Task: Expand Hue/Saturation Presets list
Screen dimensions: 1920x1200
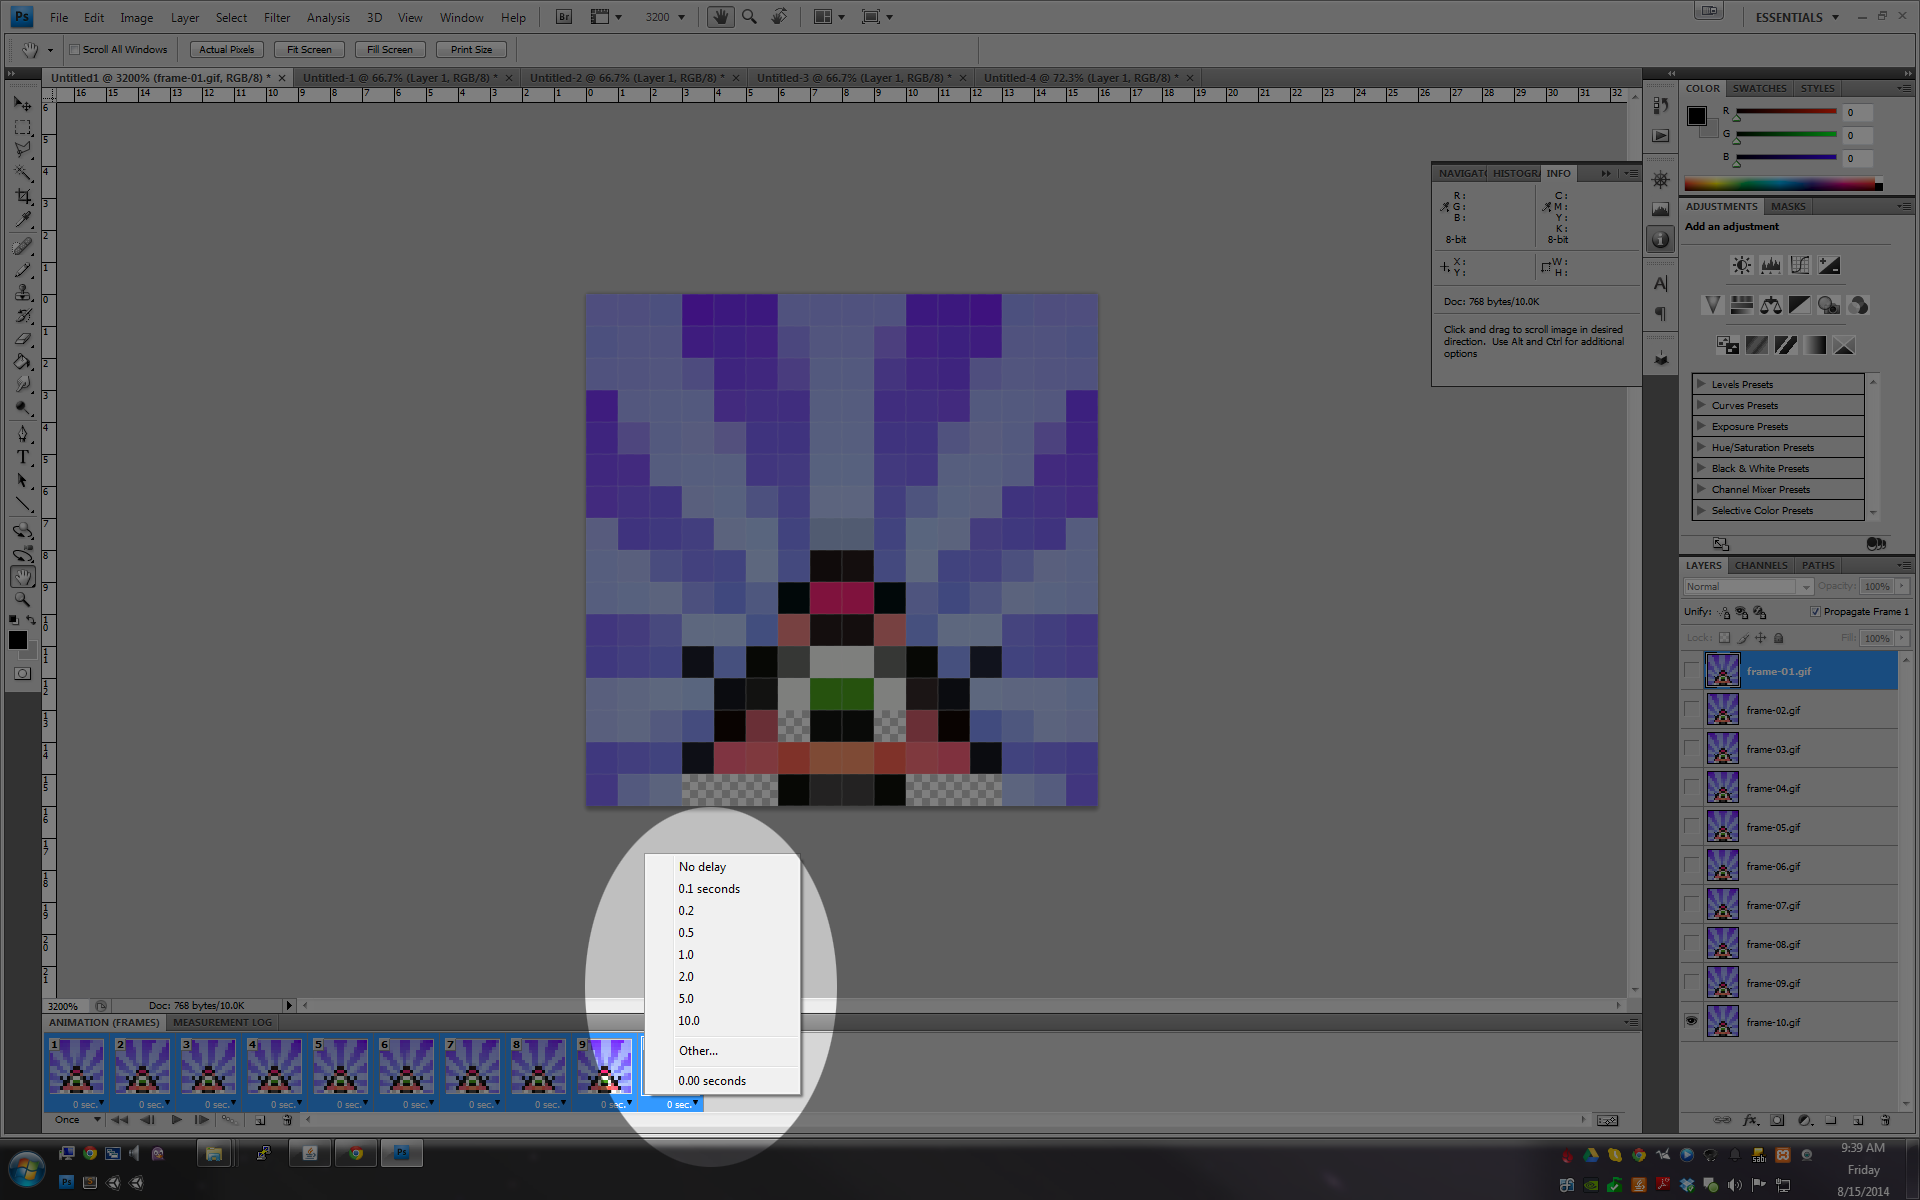Action: pos(1700,447)
